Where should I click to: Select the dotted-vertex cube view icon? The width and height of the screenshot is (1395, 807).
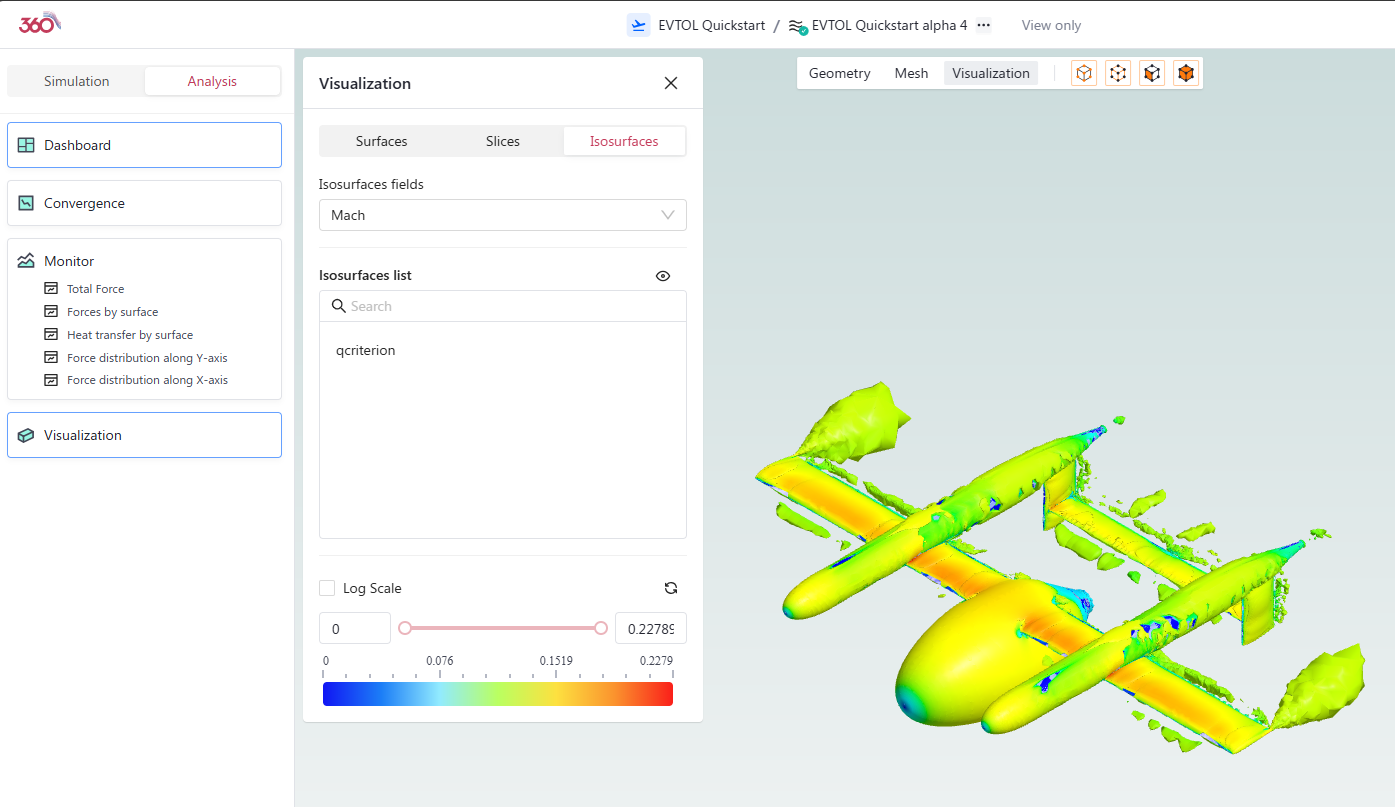(x=1118, y=73)
